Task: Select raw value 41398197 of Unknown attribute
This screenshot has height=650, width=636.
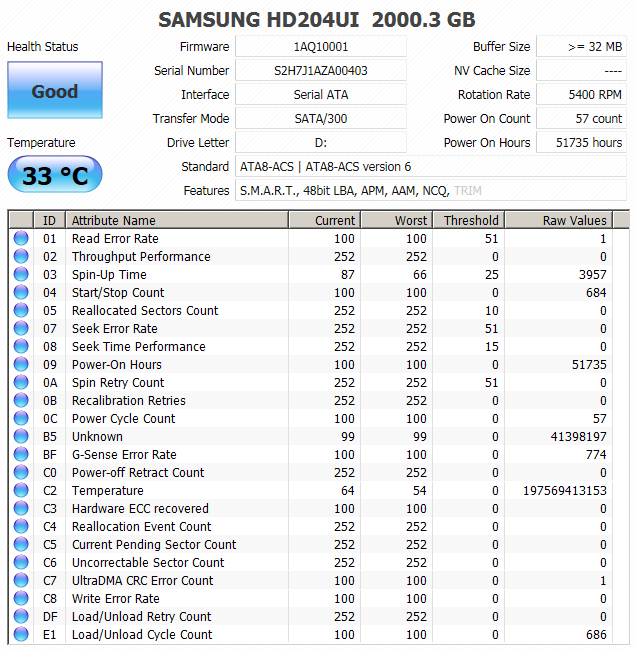Action: click(x=578, y=436)
